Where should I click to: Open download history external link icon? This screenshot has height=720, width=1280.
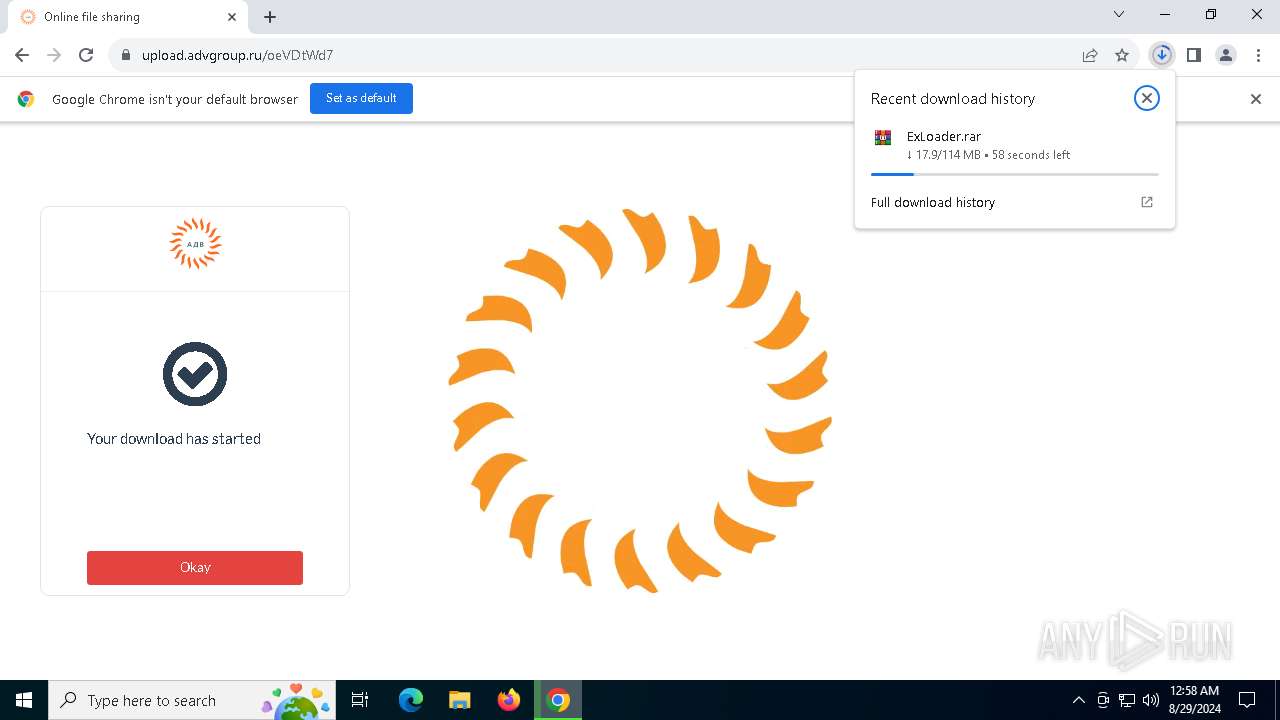tap(1147, 202)
